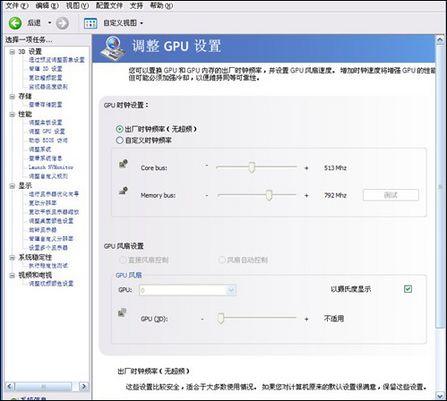Open 调整主板设置 under 性能
447x401 pixels.
pos(46,123)
